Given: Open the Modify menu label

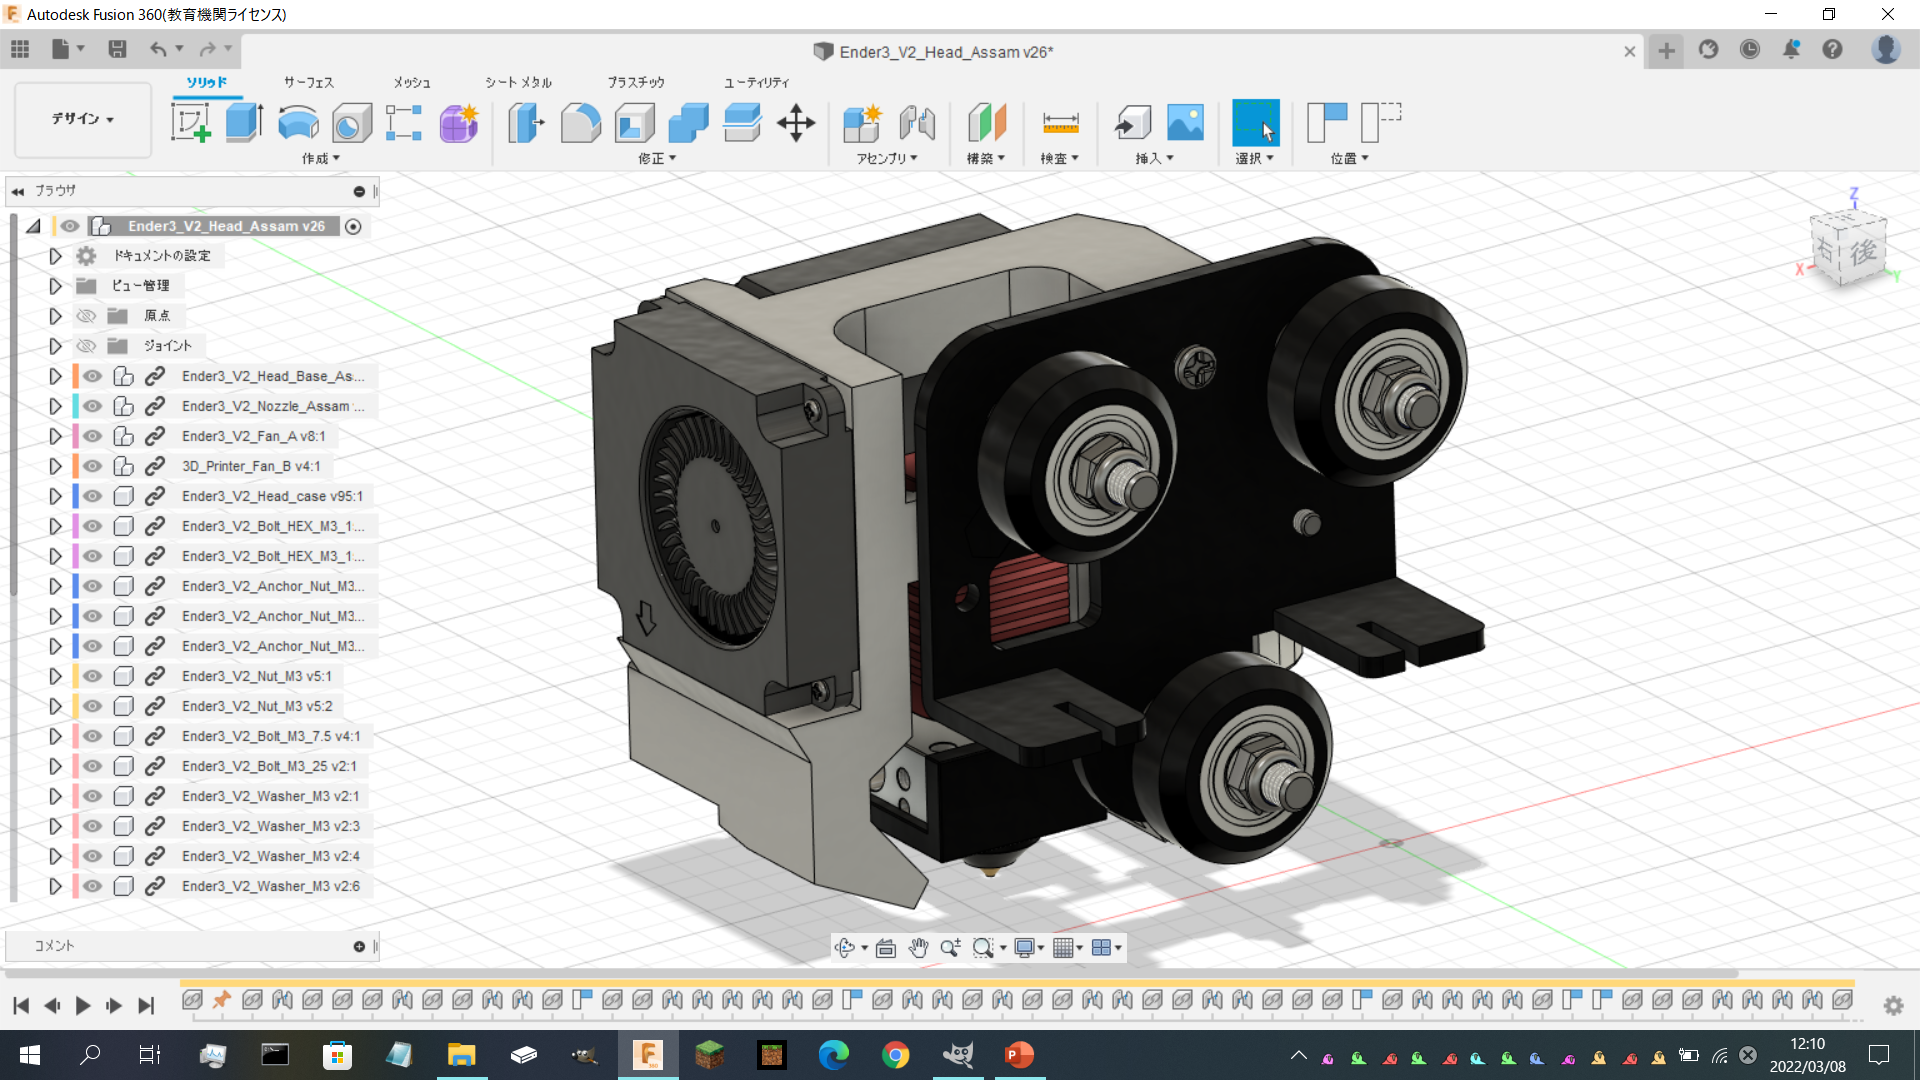Looking at the screenshot, I should click(657, 158).
